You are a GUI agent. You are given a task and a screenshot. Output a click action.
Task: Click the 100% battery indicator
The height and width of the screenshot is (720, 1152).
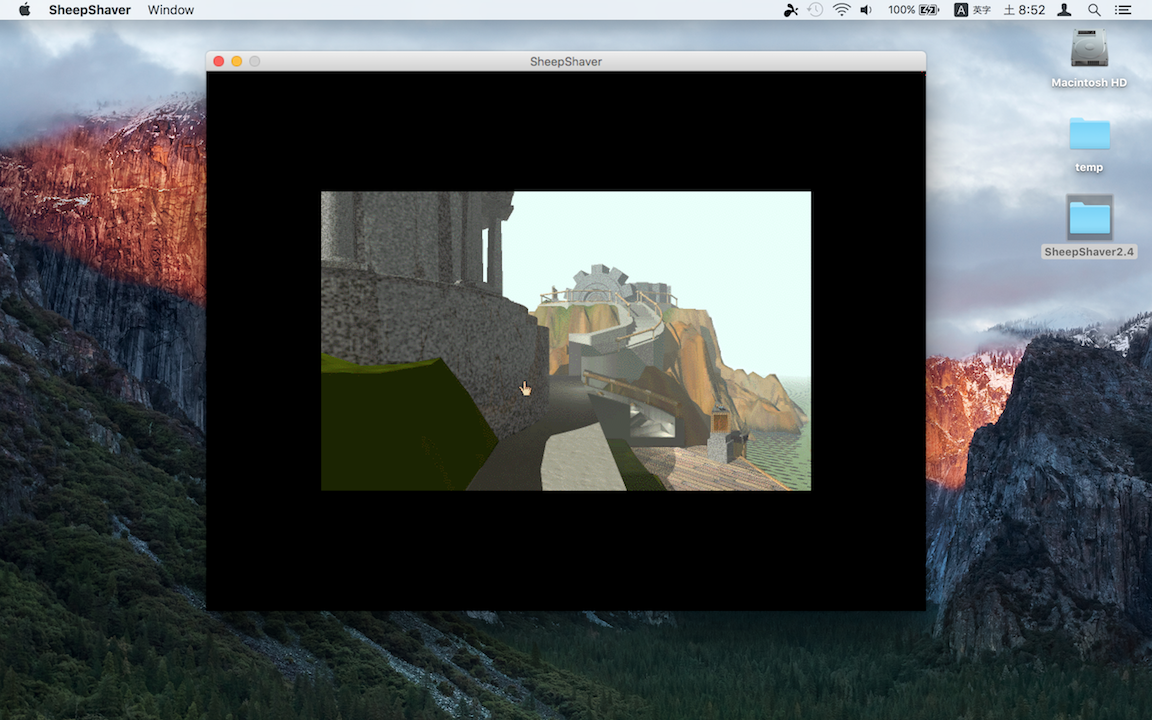[x=913, y=10]
